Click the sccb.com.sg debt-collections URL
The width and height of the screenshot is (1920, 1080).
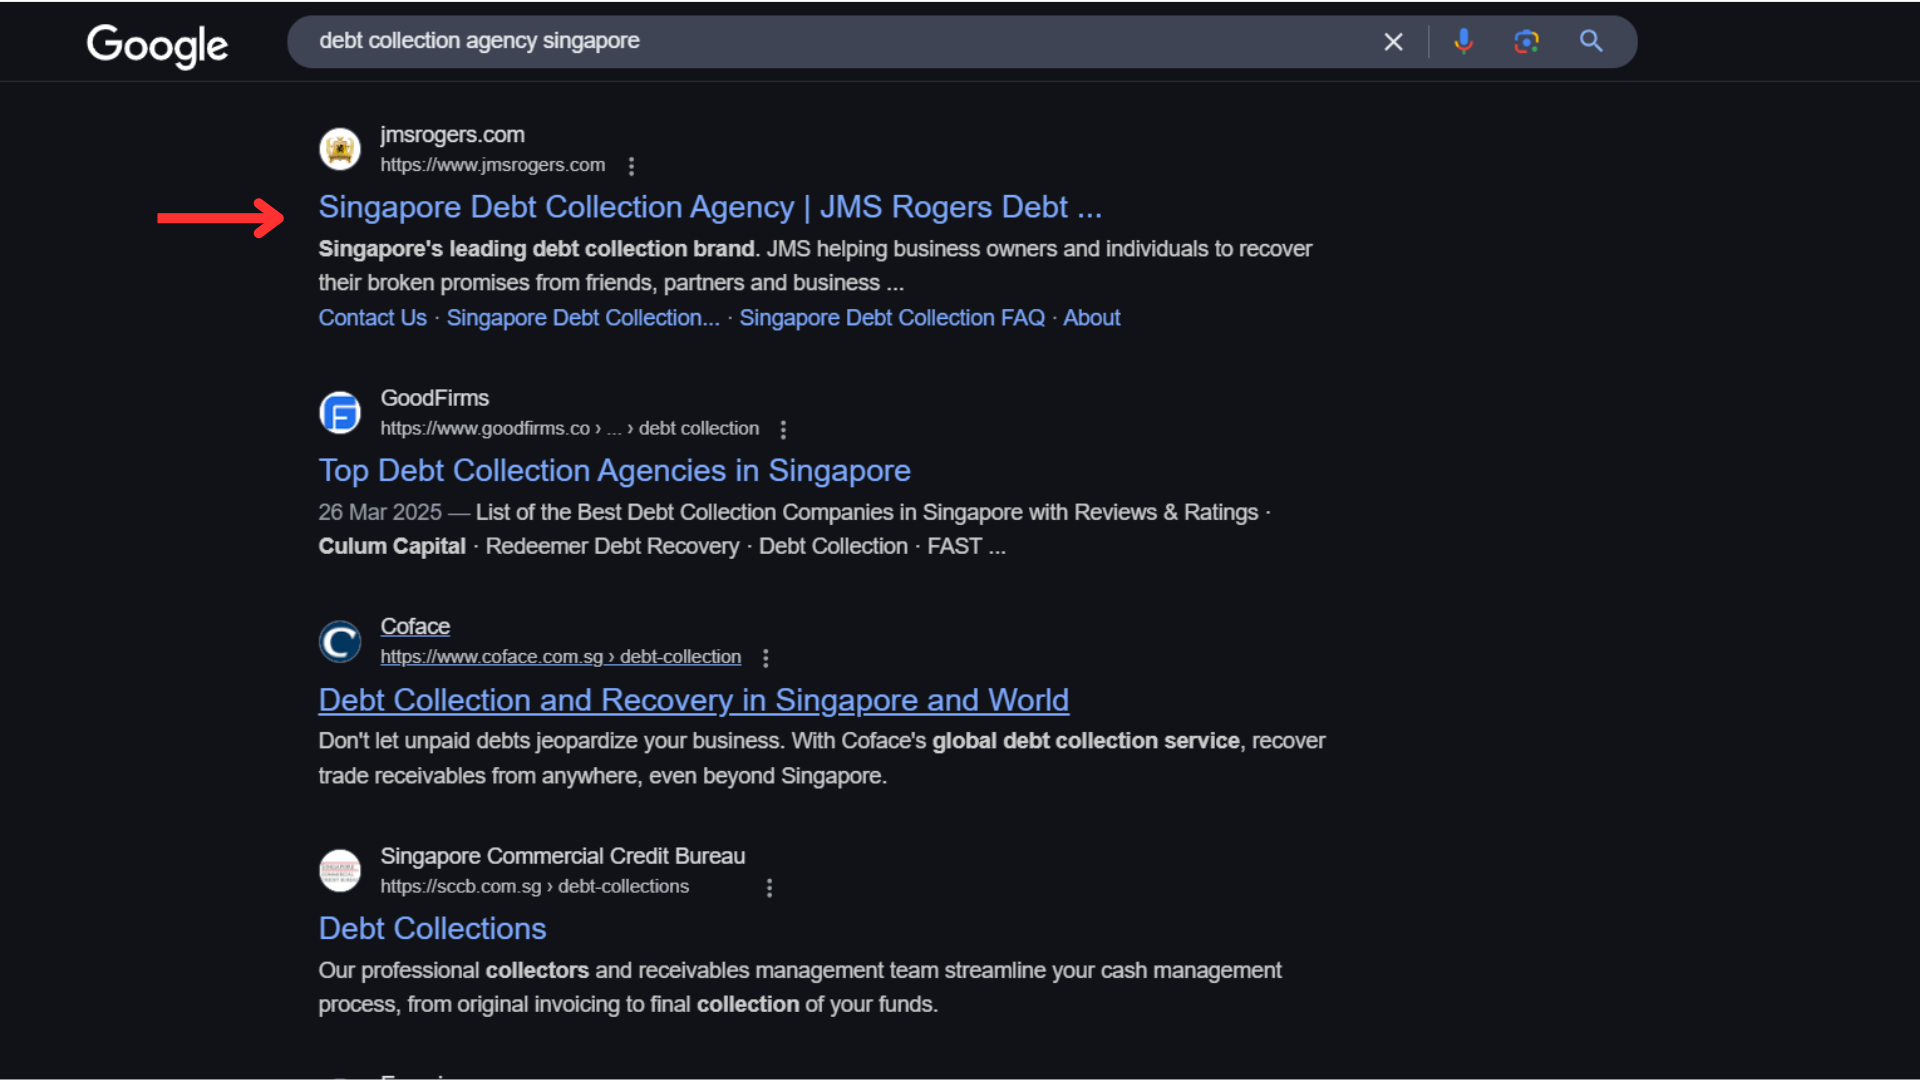click(534, 887)
